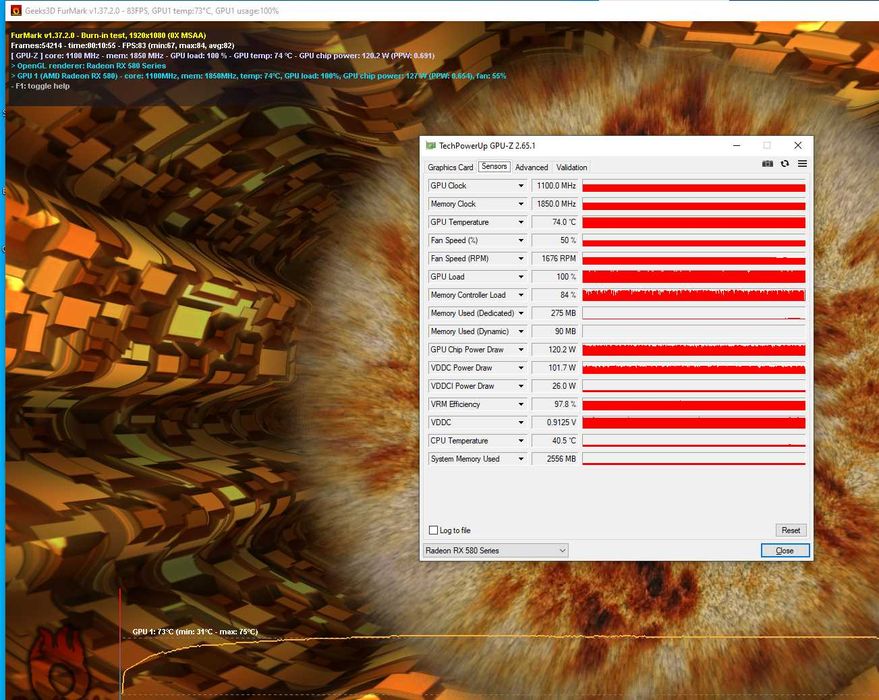Open the GPU-Z hamburger menu icon
The height and width of the screenshot is (700, 879).
(802, 164)
